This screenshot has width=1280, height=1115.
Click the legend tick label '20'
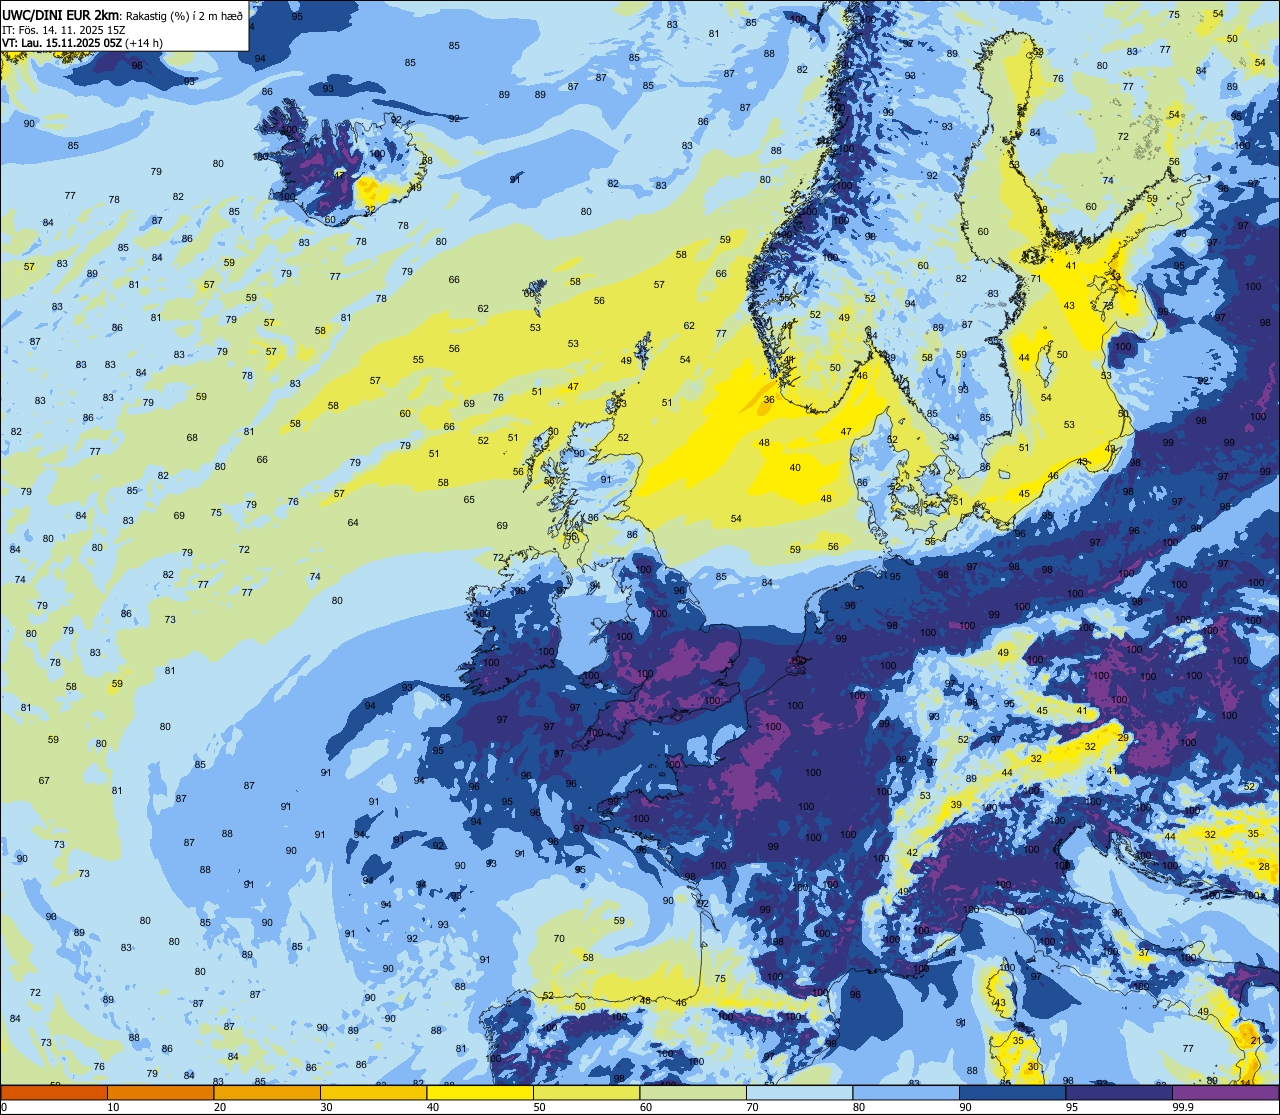pos(220,1107)
